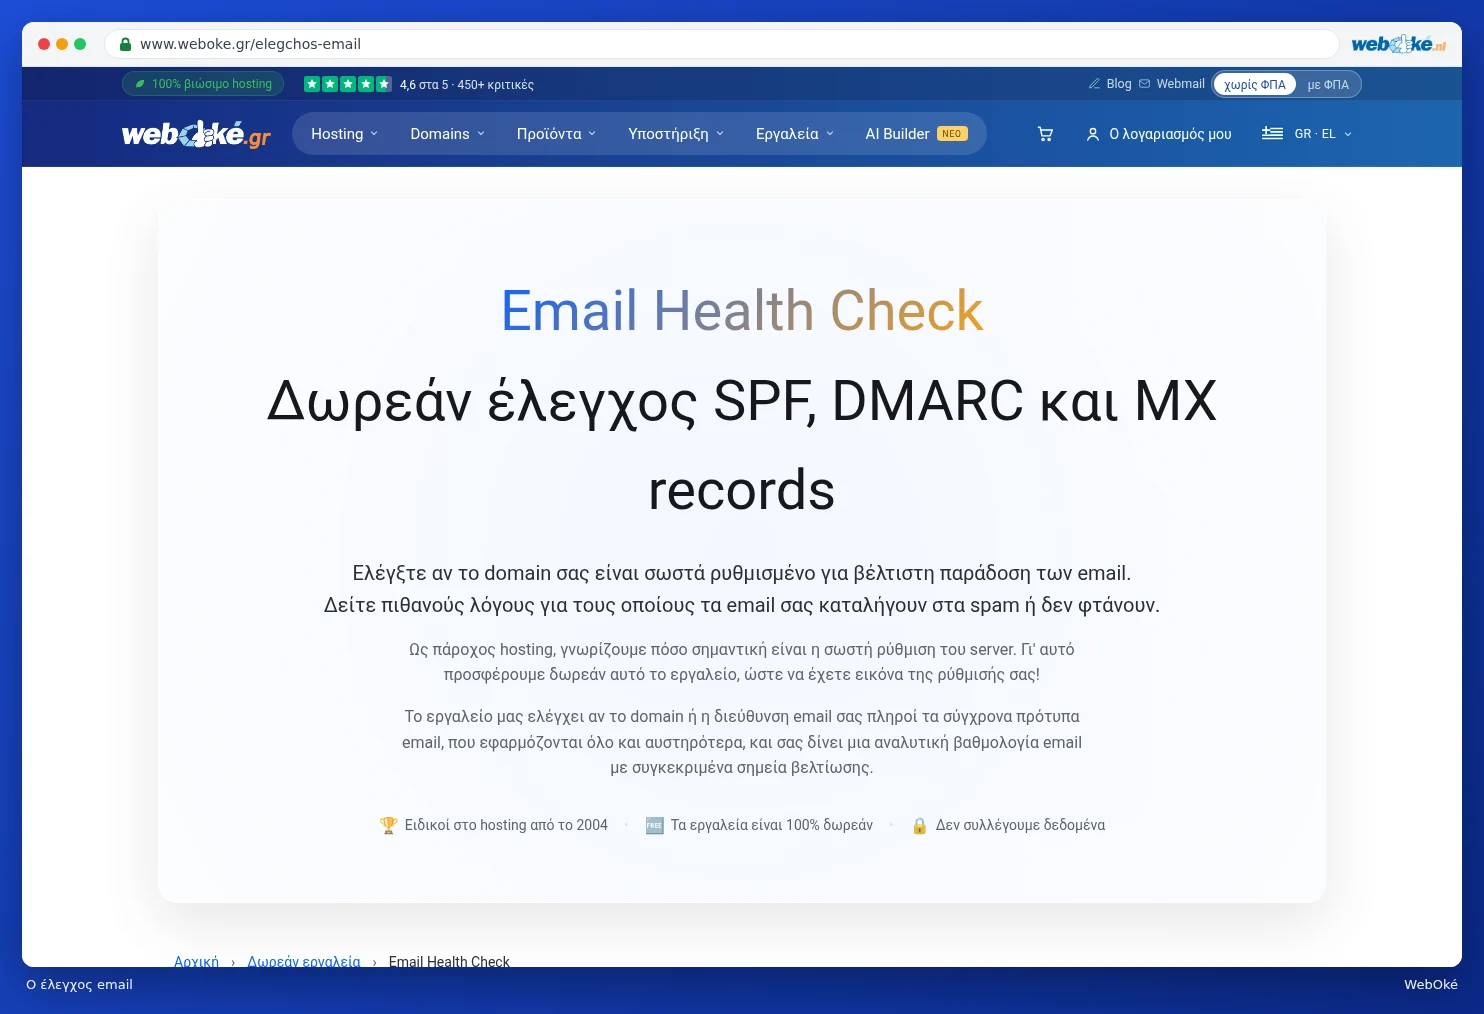Click the Webmail envelope icon
Viewport: 1484px width, 1014px height.
coord(1144,84)
